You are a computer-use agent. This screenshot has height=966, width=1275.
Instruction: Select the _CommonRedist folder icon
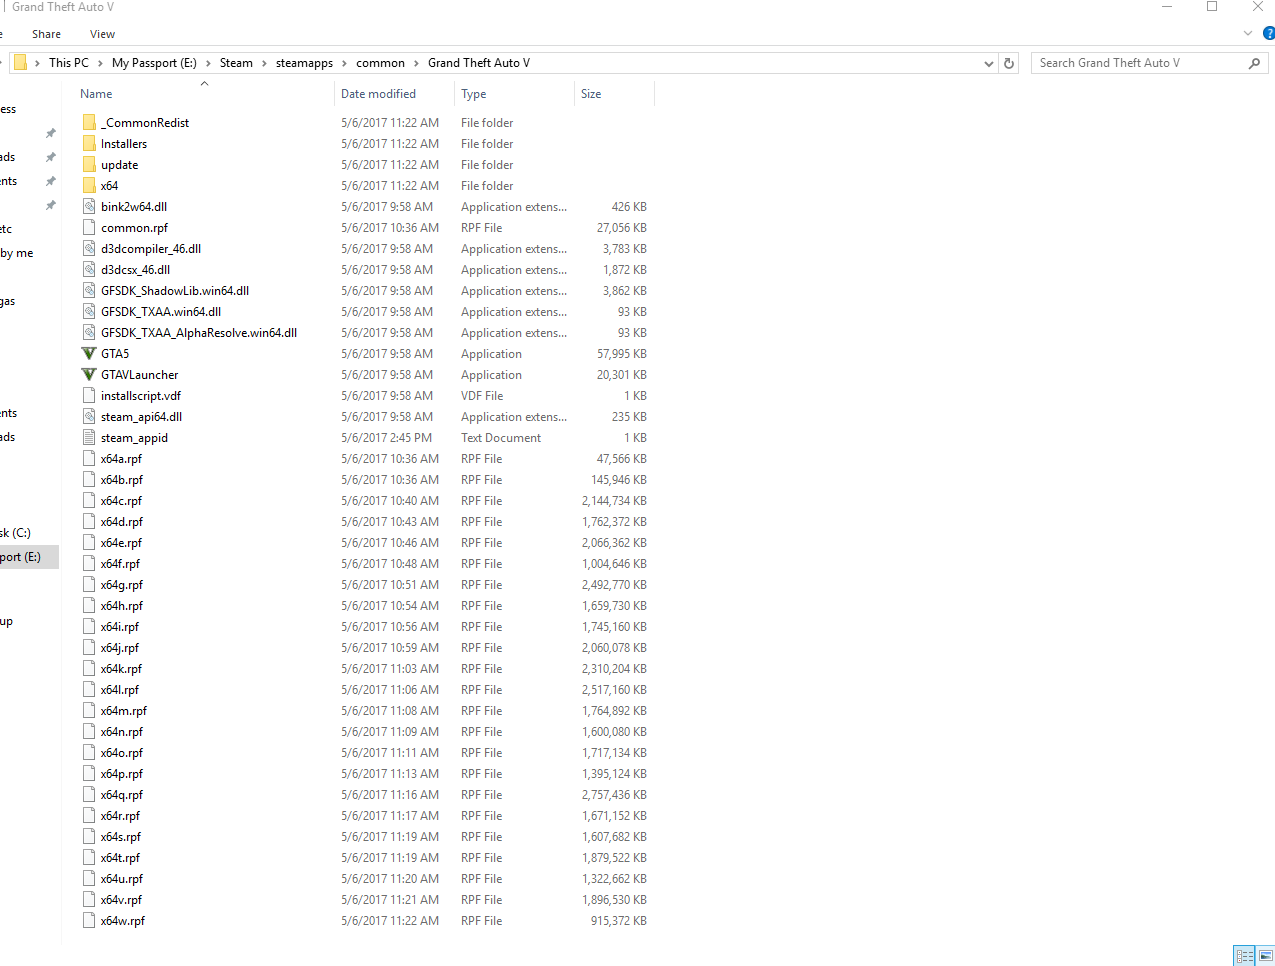tap(89, 123)
